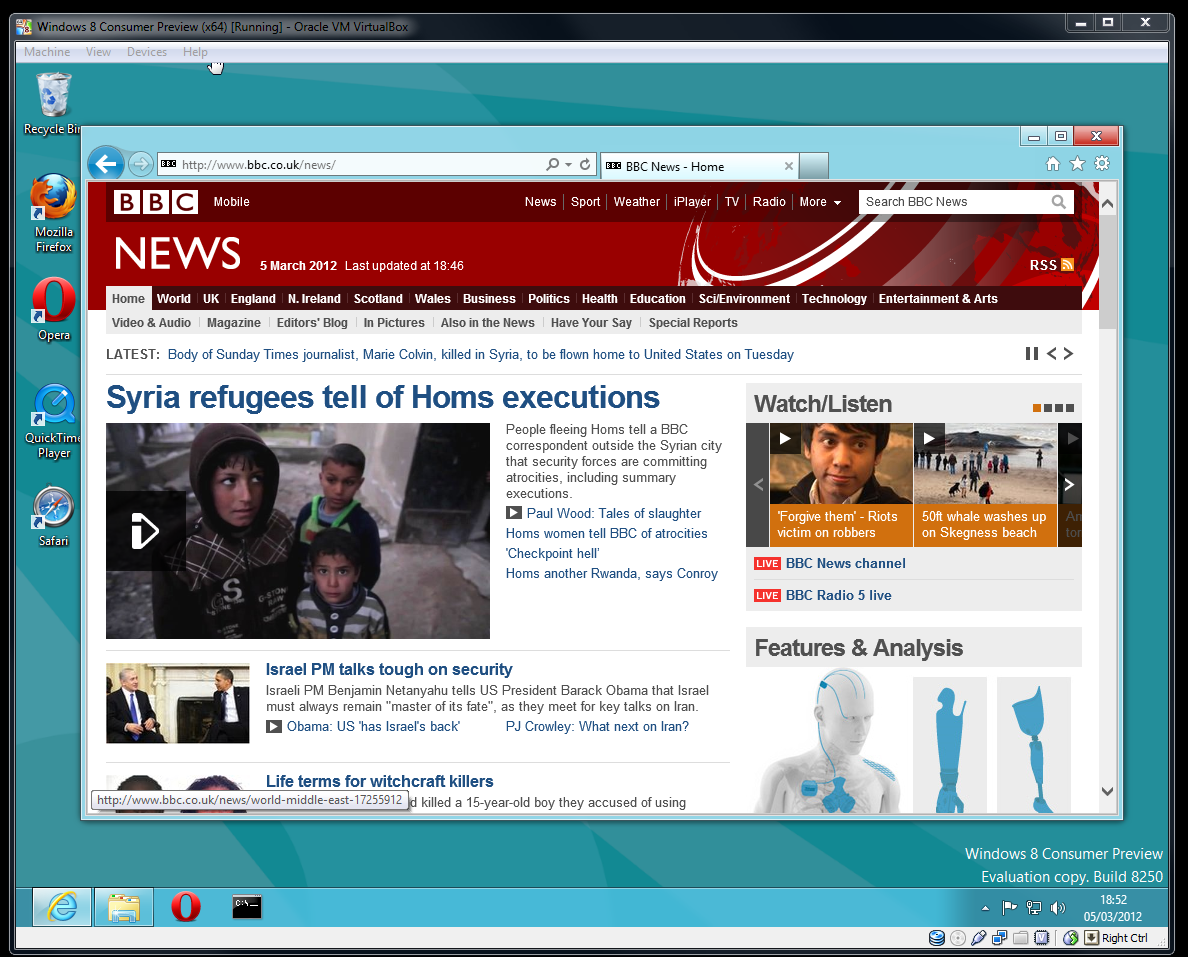This screenshot has height=957, width=1188.
Task: Play 'Forgive them' riots victim video
Action: 786,439
